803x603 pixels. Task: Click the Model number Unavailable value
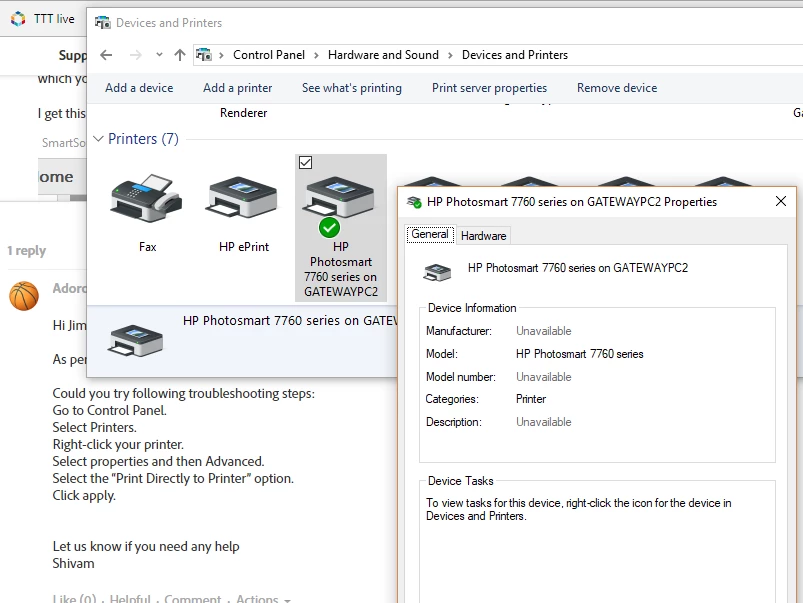pos(543,377)
